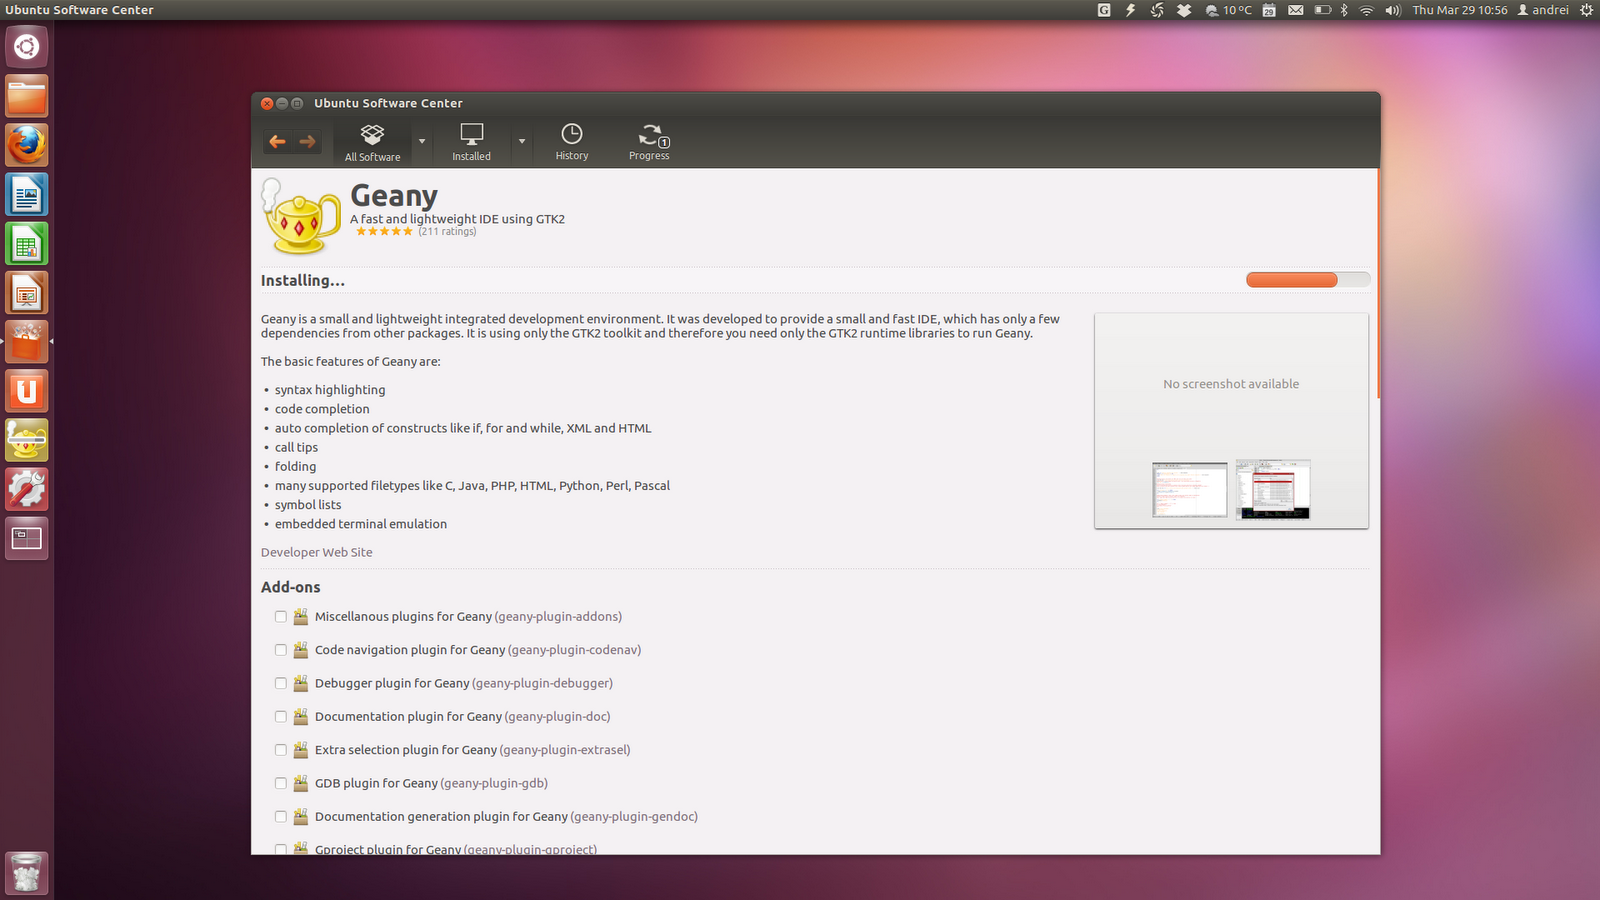Viewport: 1600px width, 900px height.
Task: Open the Wi-Fi network indicator
Action: pos(1366,10)
